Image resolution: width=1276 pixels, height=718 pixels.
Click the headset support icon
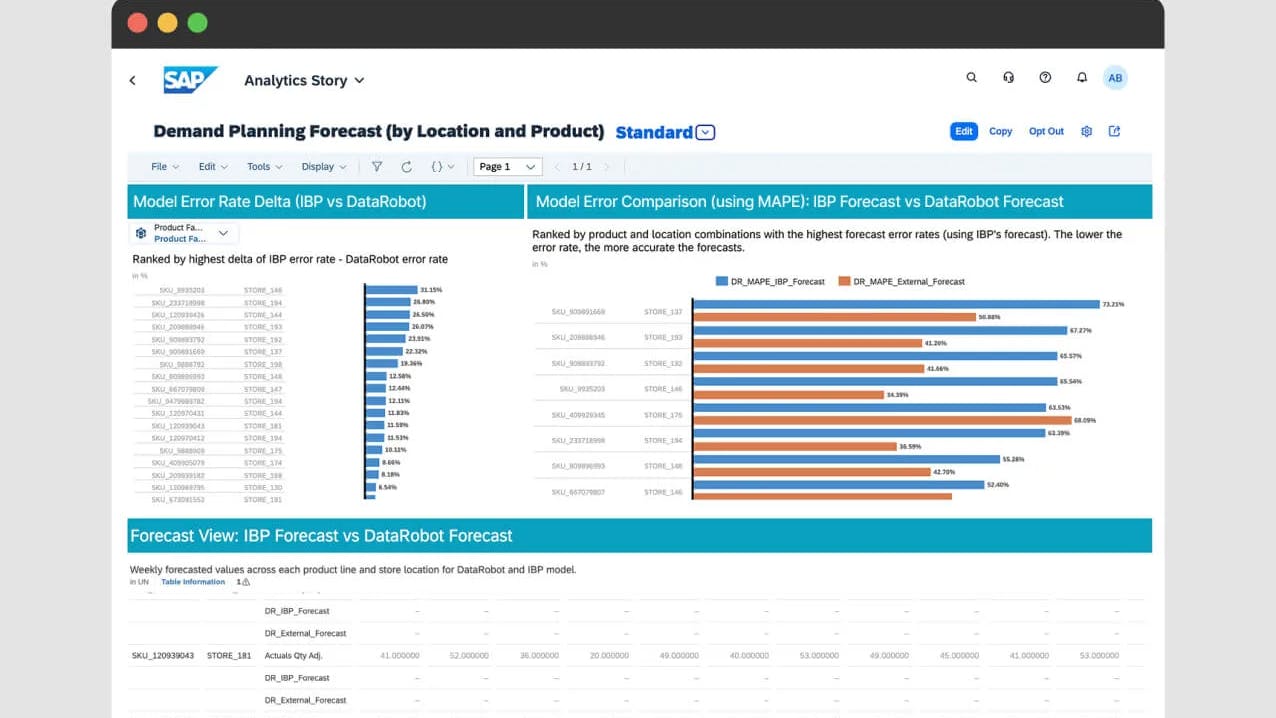1008,77
